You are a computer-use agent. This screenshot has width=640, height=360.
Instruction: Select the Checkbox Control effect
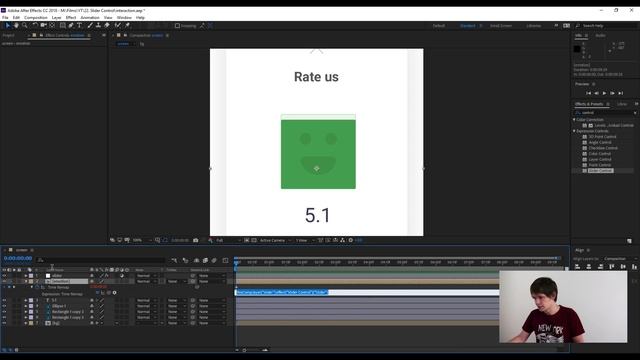pyautogui.click(x=603, y=148)
